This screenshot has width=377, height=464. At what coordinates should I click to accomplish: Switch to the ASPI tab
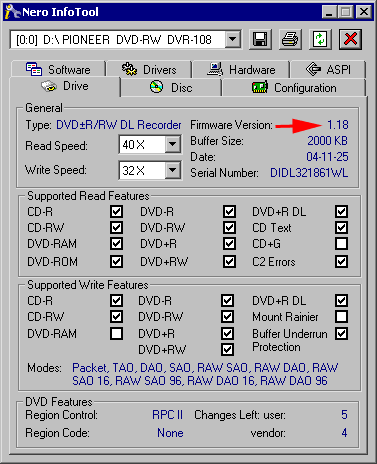[328, 69]
